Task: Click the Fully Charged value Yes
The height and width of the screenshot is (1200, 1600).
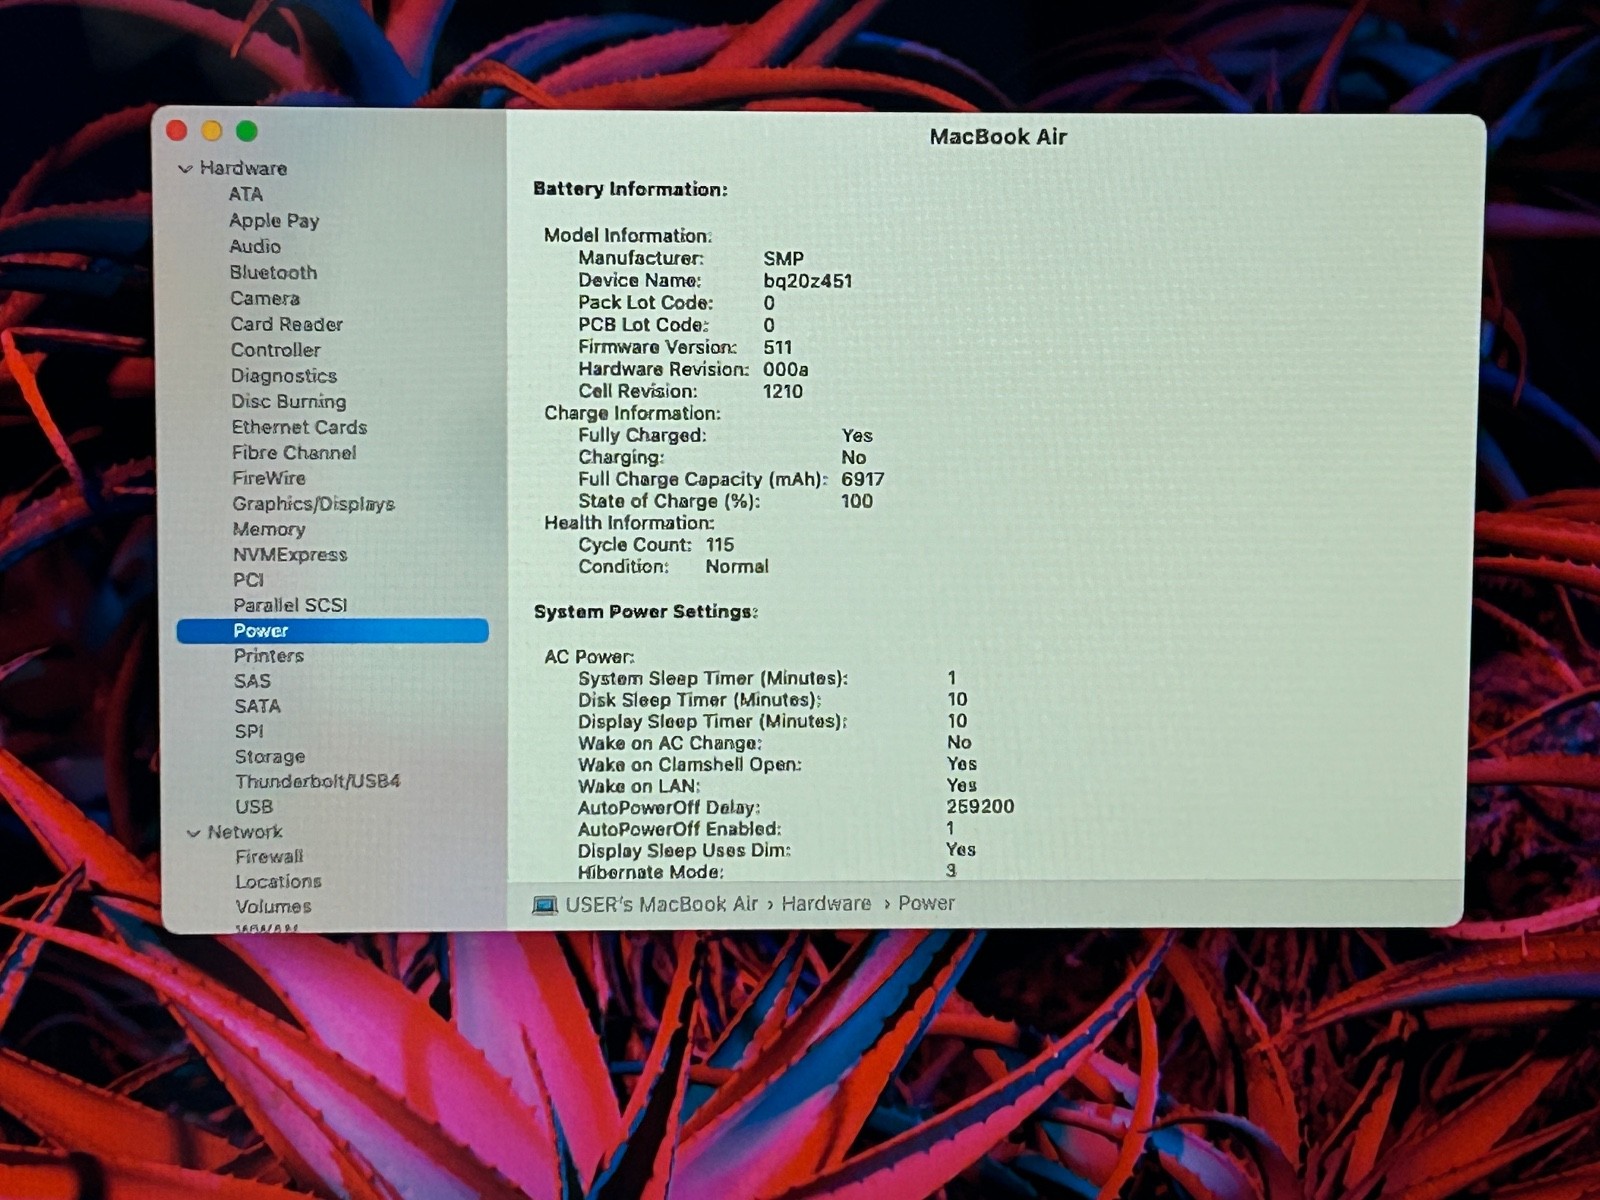Action: tap(857, 435)
